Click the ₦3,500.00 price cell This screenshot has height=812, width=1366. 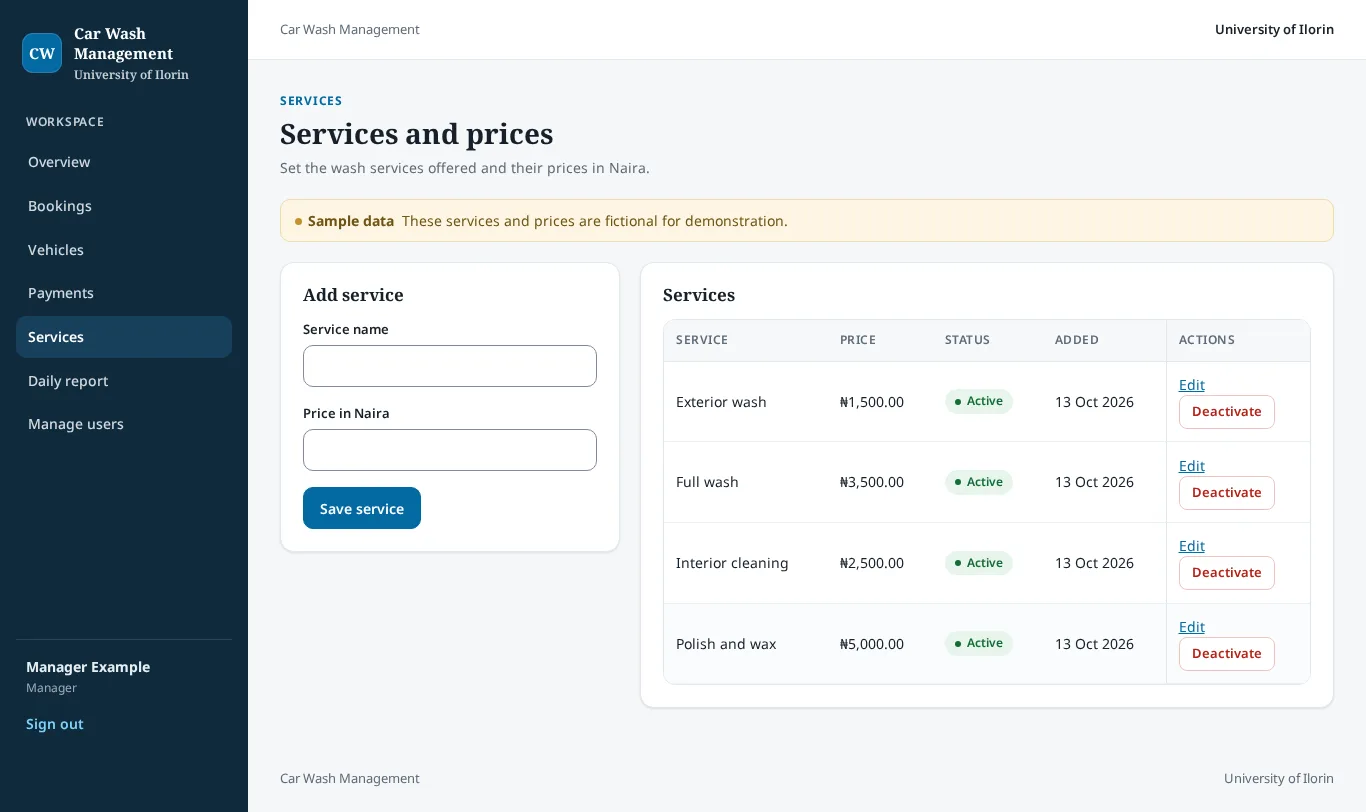coord(872,482)
